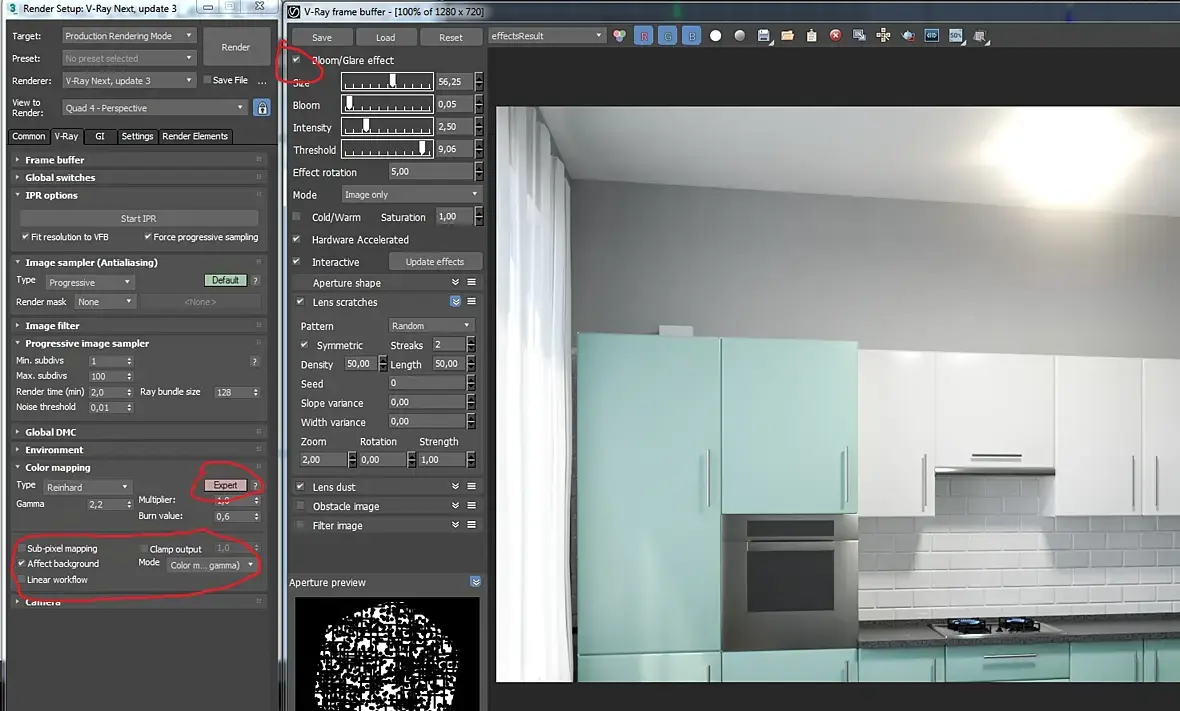Lock the view to render padlock
This screenshot has width=1180, height=711.
point(262,108)
